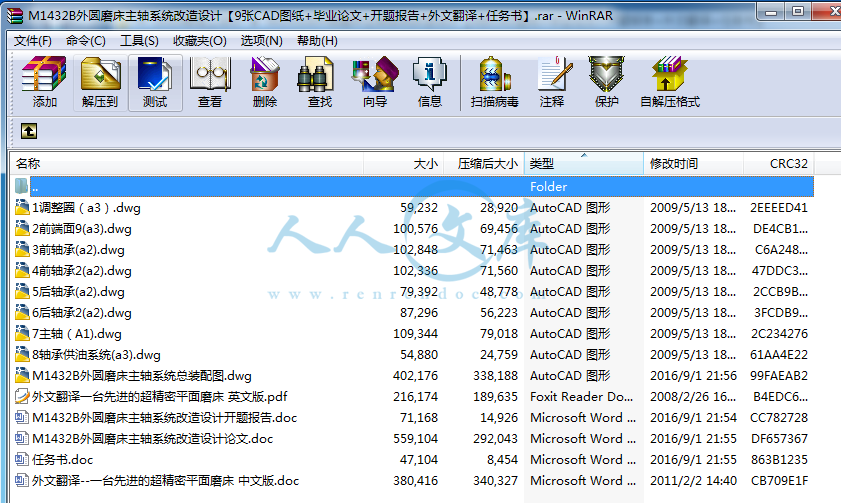Click the 自解压格式 (SFX) icon

point(670,83)
